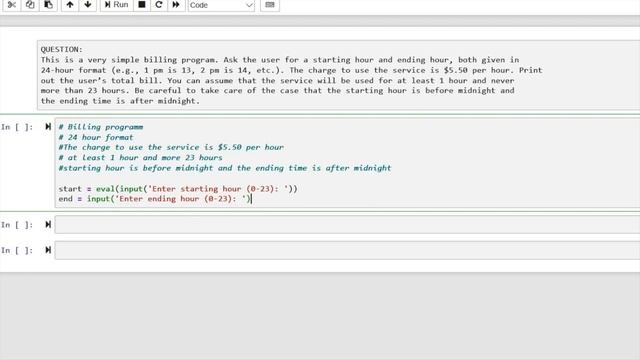Interrupt the kernel stop button
This screenshot has width=640, height=360.
(142, 5)
